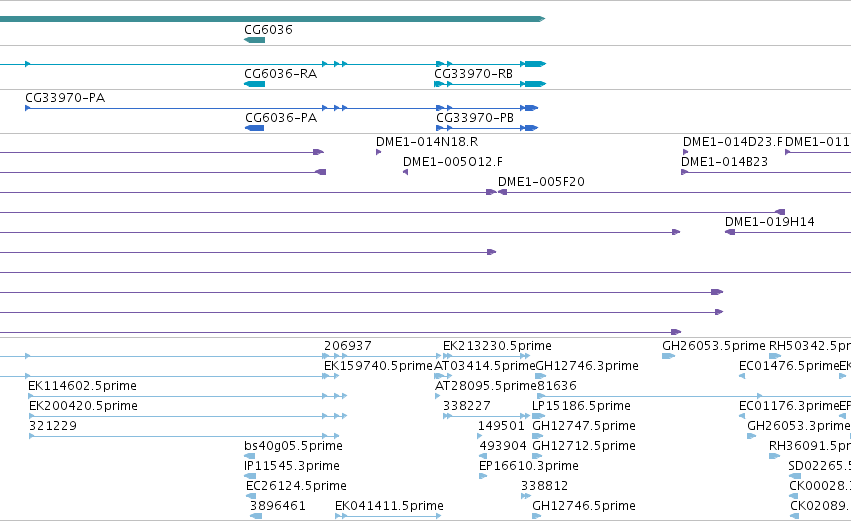This screenshot has width=851, height=521.
Task: Click the CG6036 gene label
Action: 268,30
